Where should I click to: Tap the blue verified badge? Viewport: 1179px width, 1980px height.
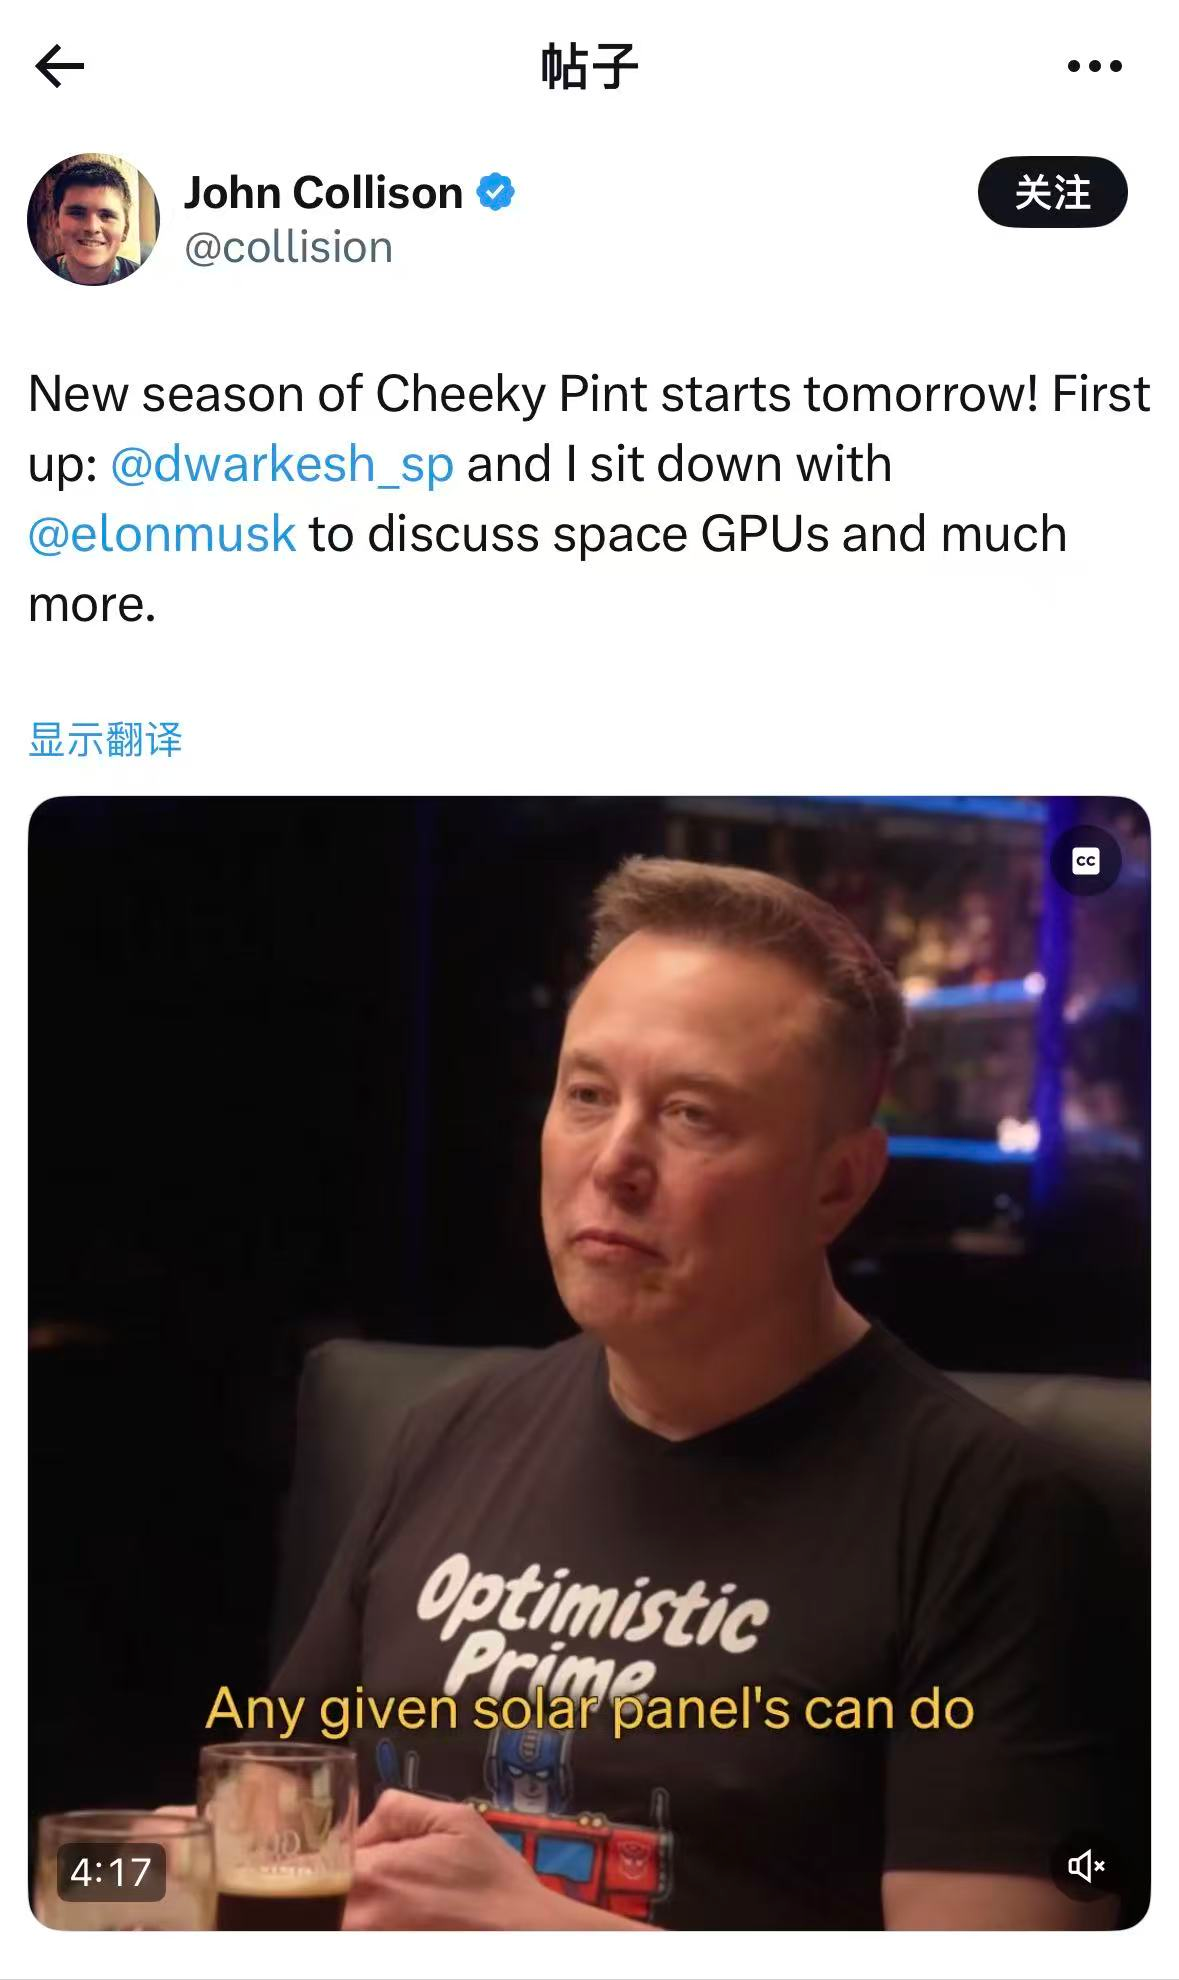(495, 192)
